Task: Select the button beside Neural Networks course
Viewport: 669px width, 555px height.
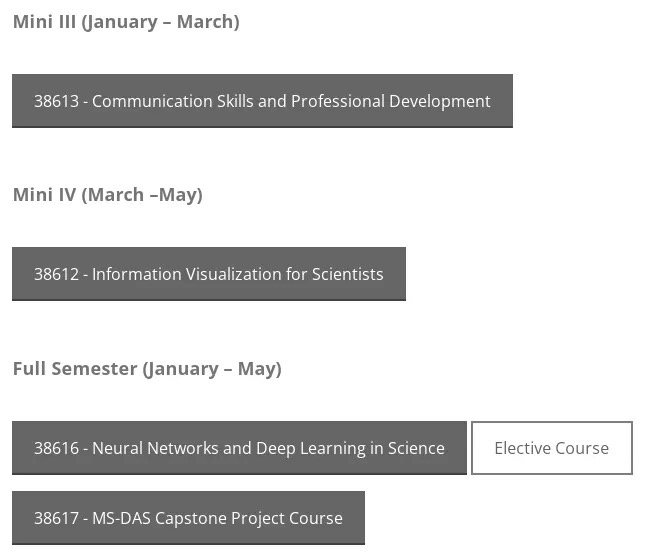Action: coord(552,448)
